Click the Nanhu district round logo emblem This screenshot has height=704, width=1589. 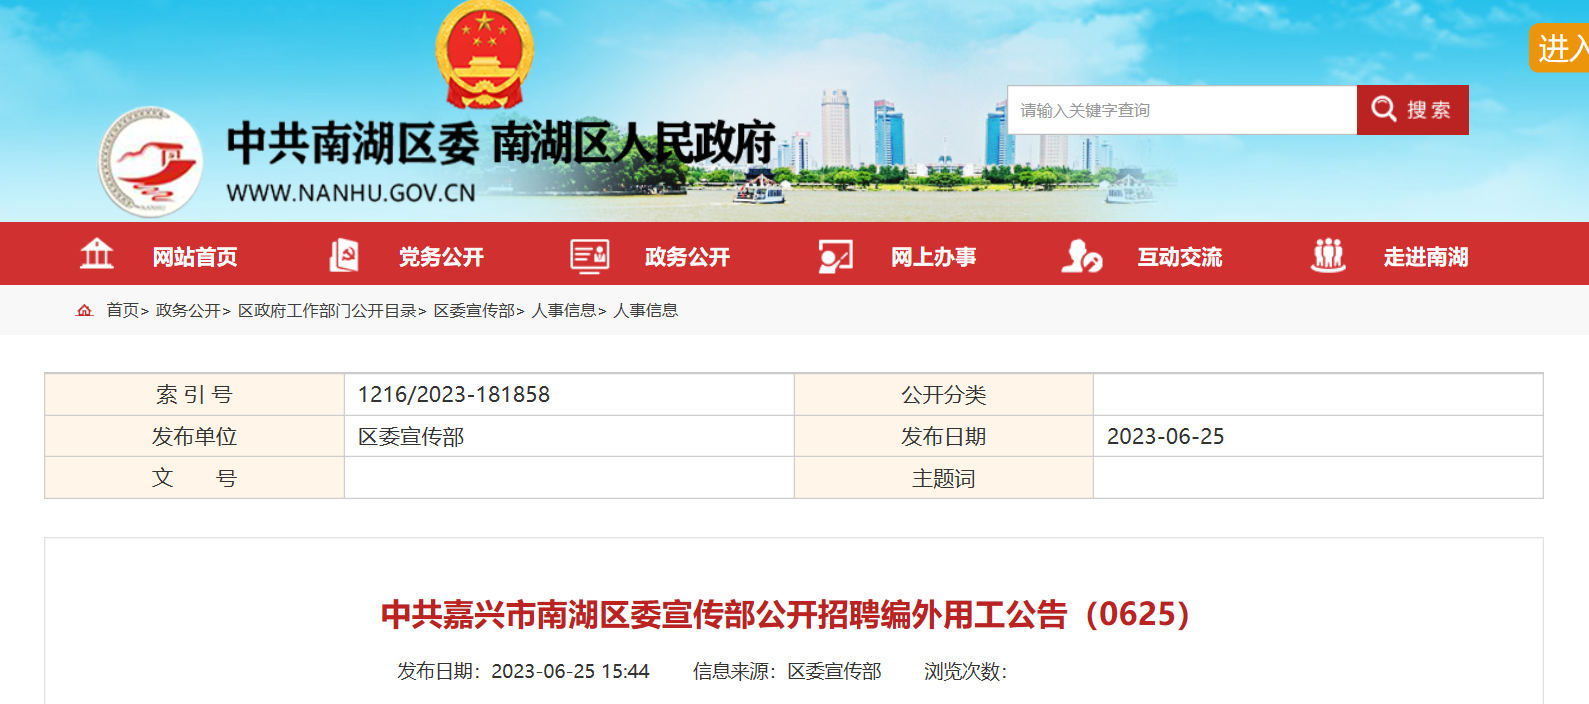tap(151, 162)
